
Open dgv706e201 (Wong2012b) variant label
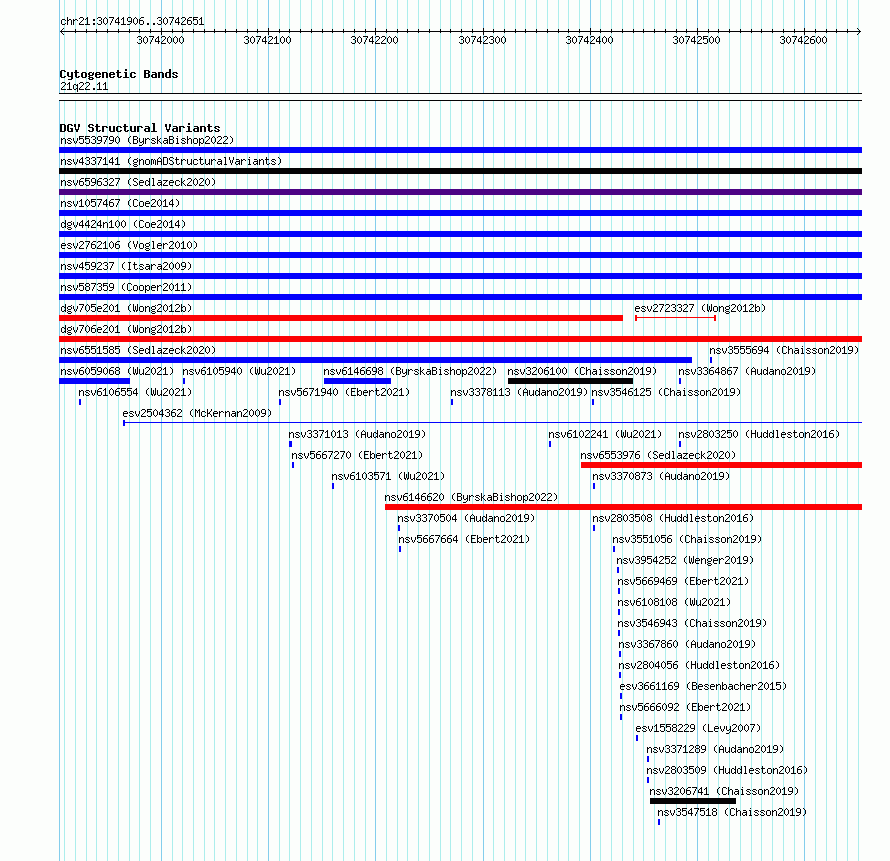coord(126,329)
